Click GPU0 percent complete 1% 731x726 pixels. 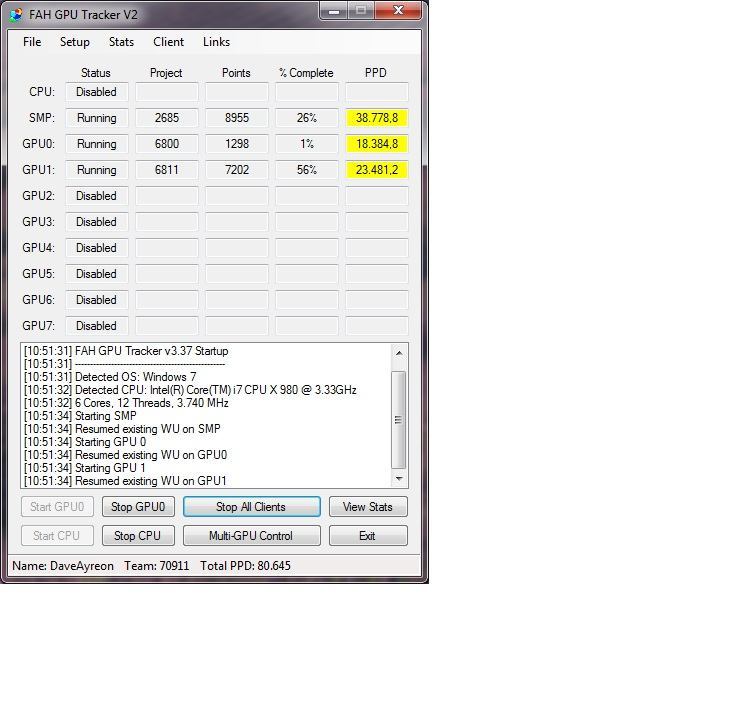point(307,144)
